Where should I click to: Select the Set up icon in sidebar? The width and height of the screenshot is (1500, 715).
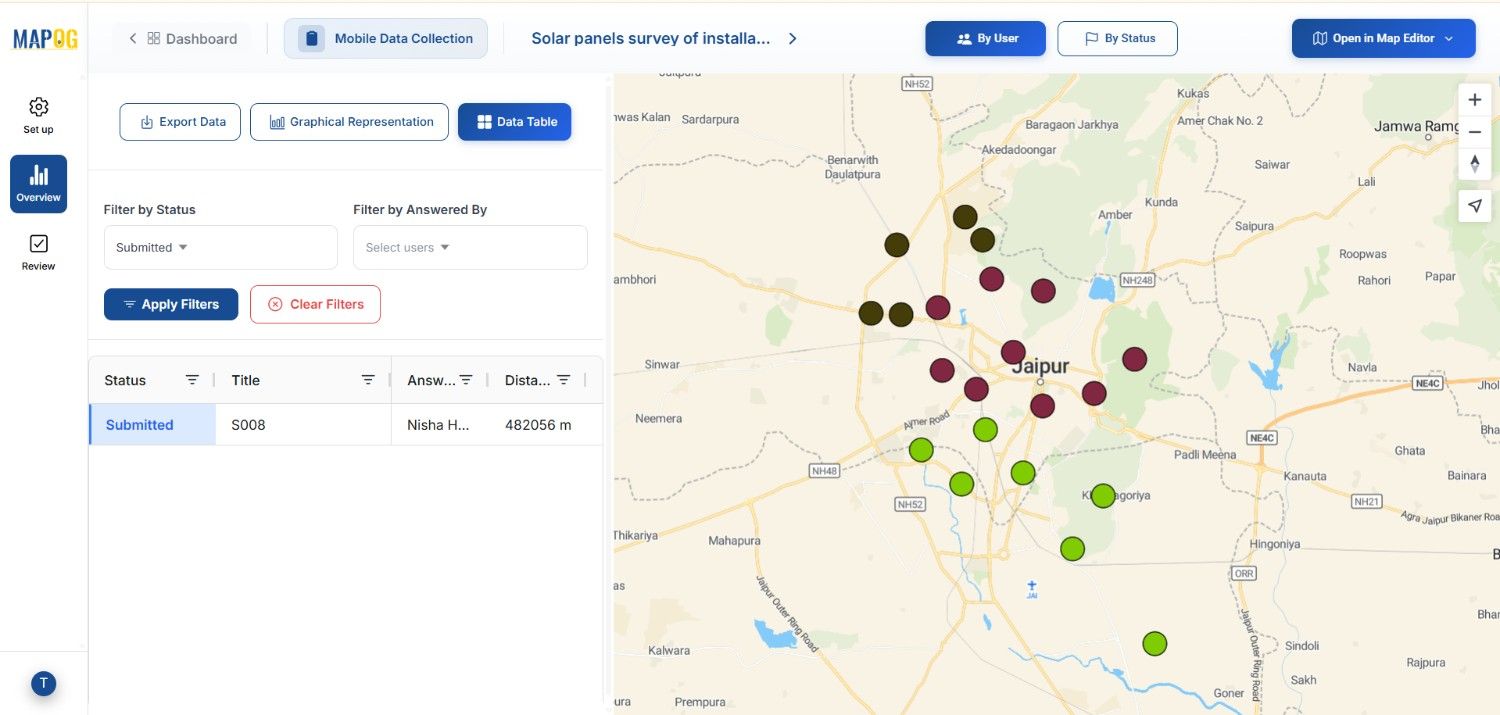click(38, 113)
